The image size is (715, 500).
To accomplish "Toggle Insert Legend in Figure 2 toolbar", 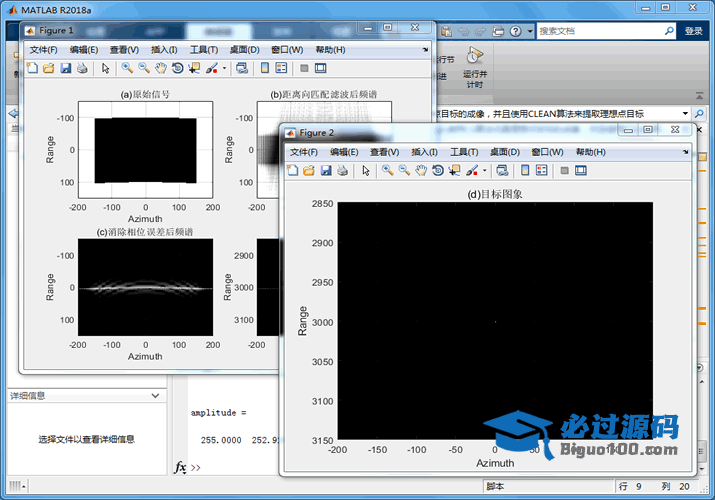I will (x=539, y=171).
